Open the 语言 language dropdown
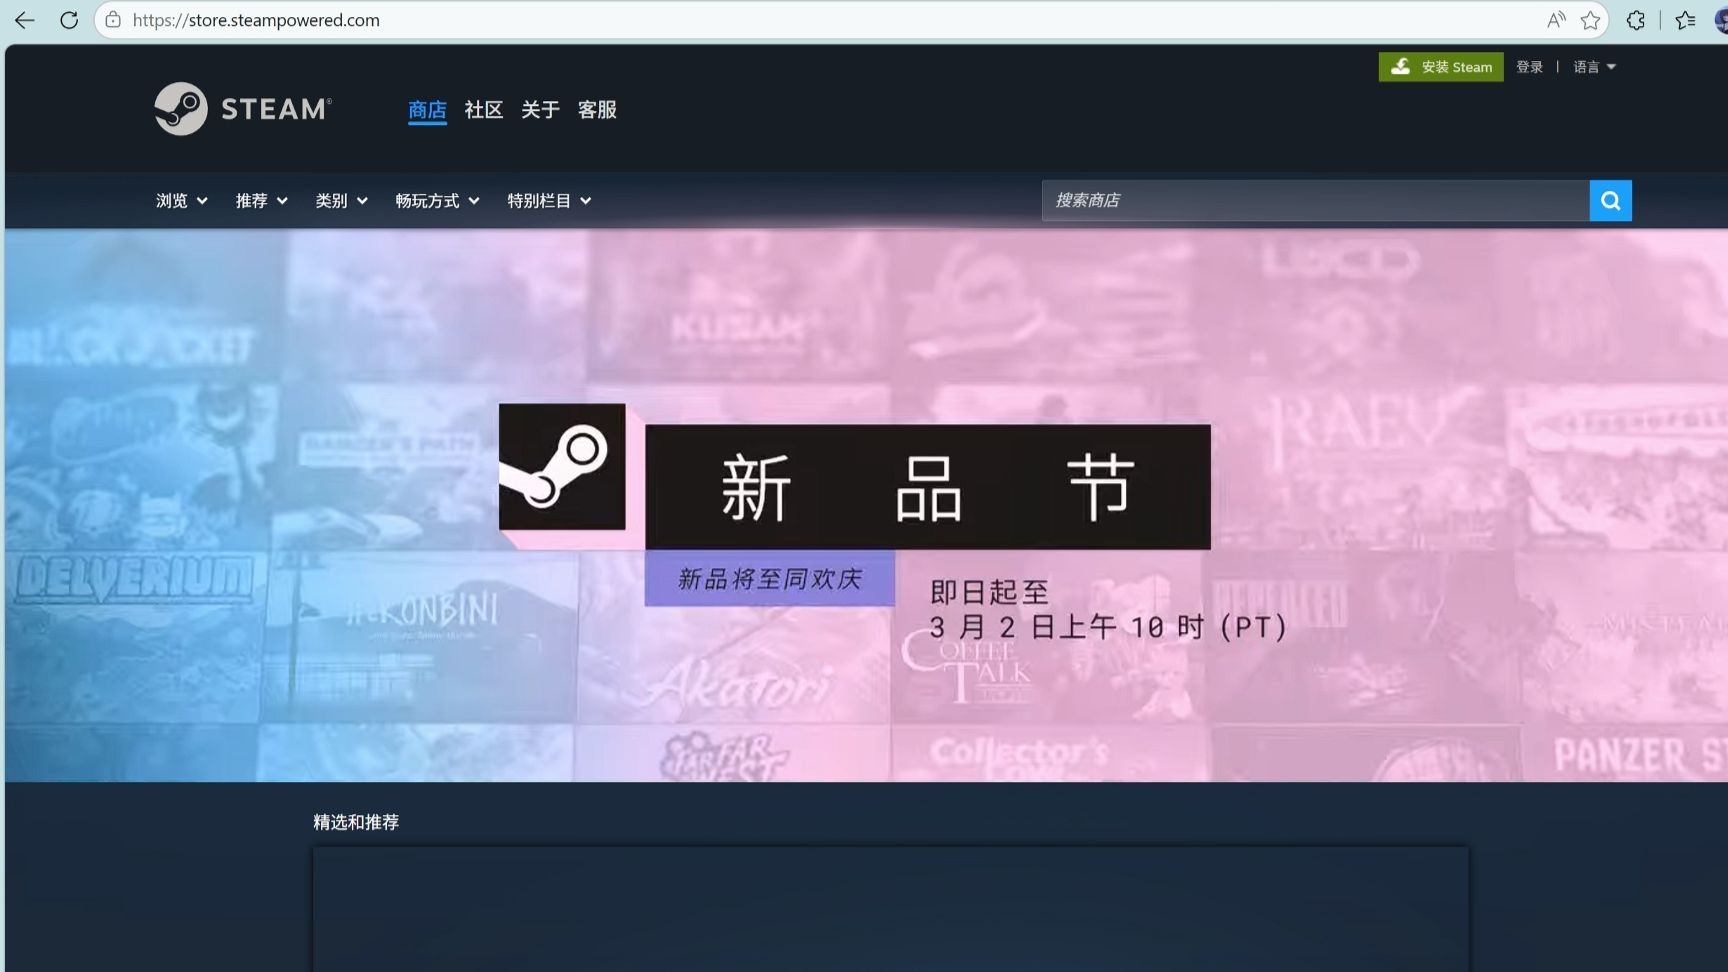 1594,67
